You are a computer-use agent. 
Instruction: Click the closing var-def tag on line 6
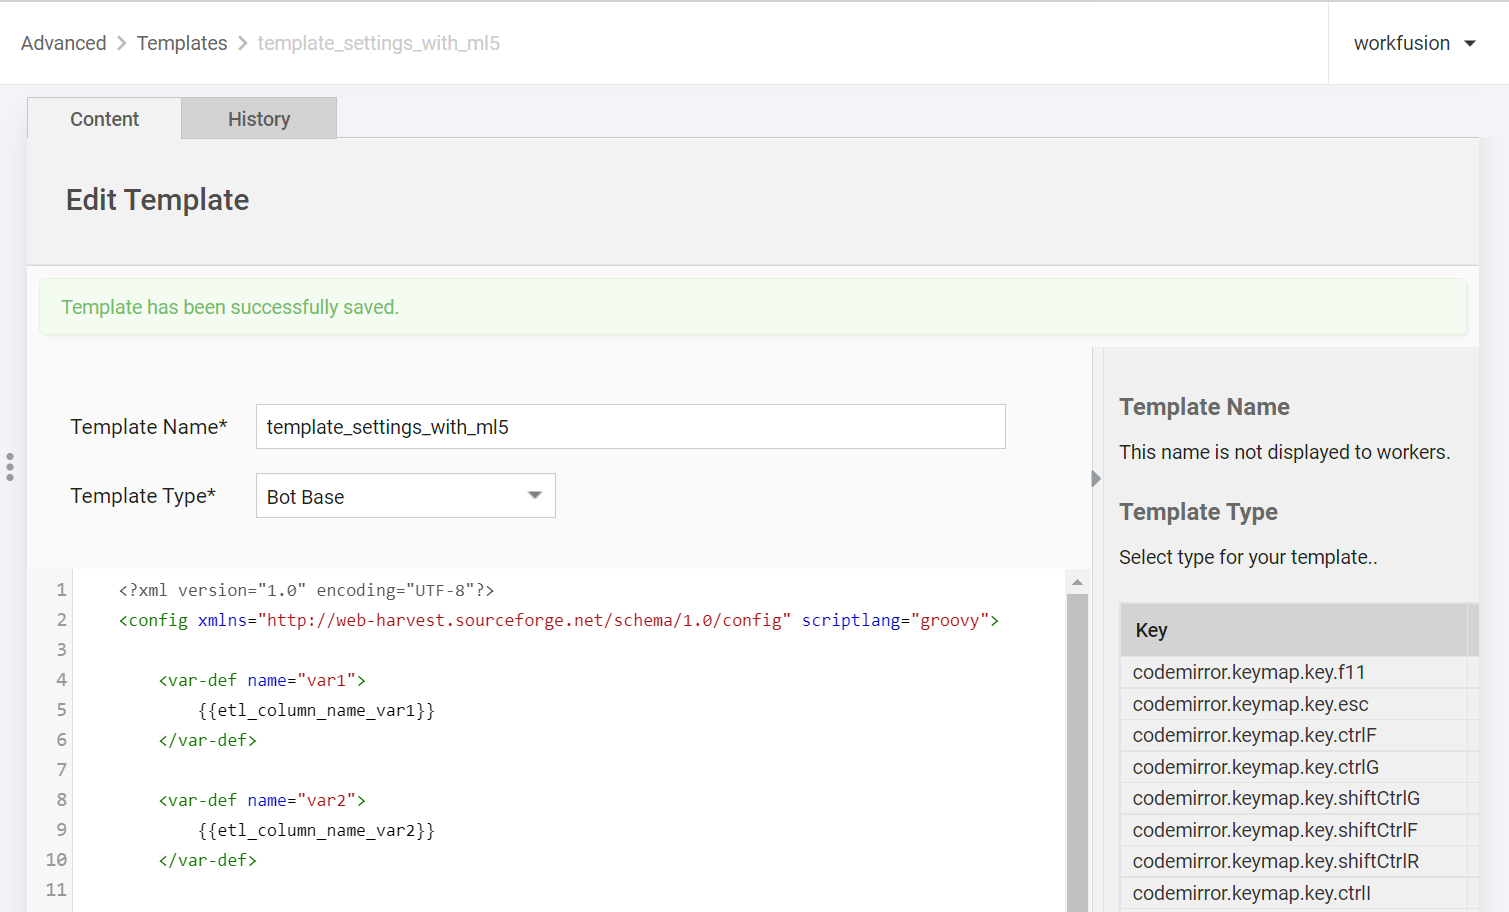[x=207, y=740]
